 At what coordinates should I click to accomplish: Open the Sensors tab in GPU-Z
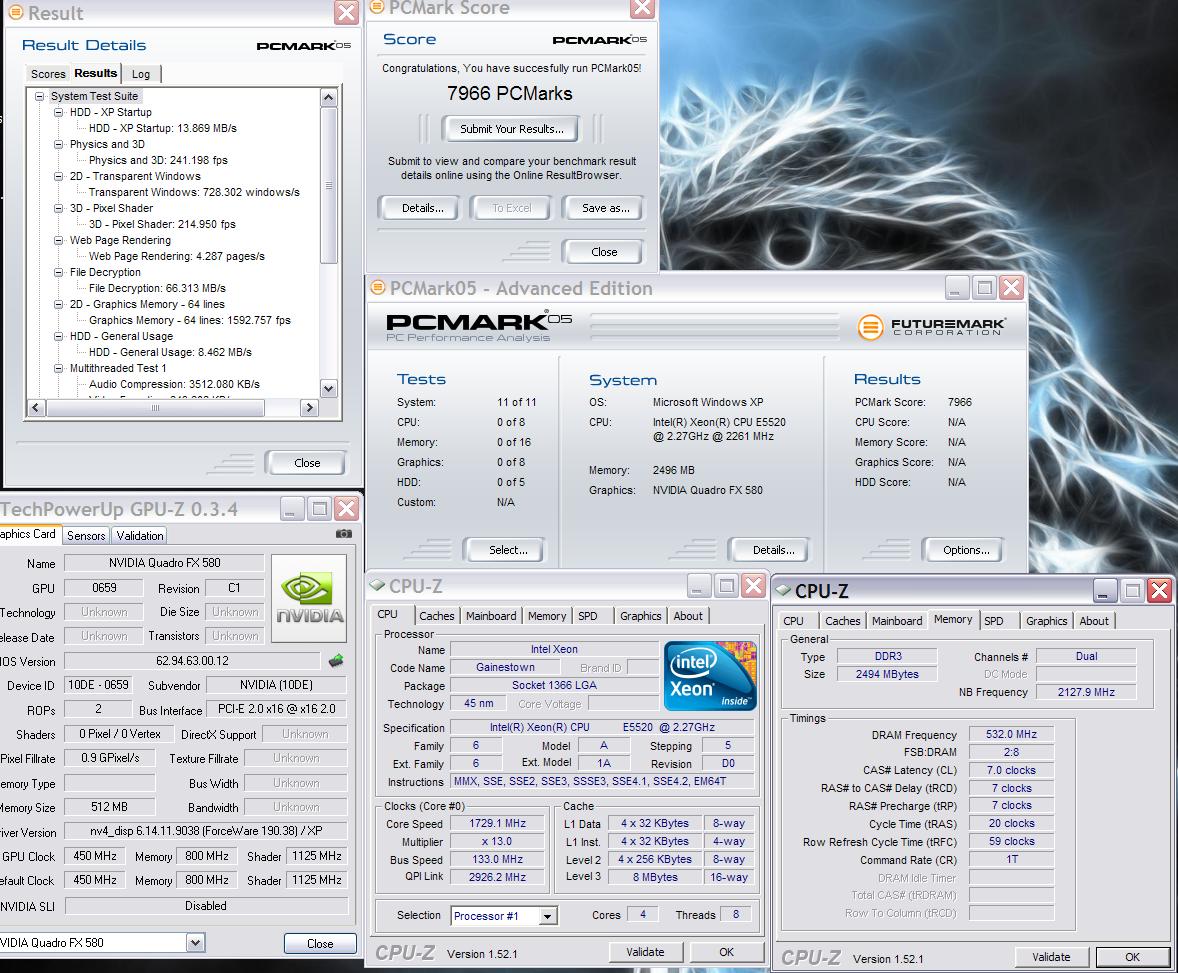(x=86, y=536)
